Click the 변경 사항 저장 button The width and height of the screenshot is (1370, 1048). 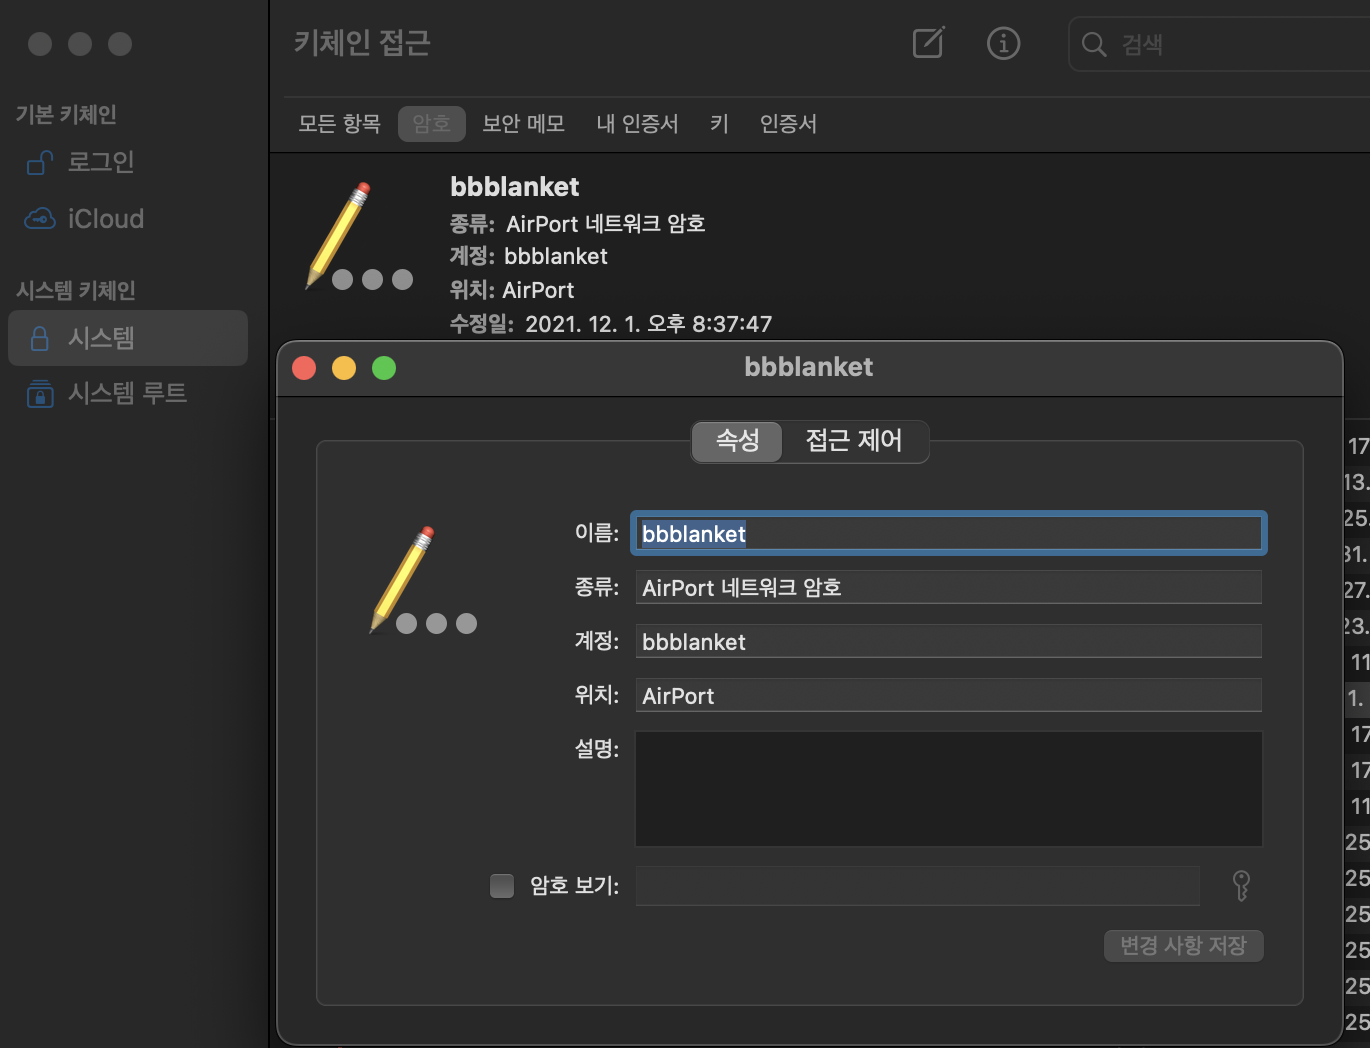pos(1183,946)
